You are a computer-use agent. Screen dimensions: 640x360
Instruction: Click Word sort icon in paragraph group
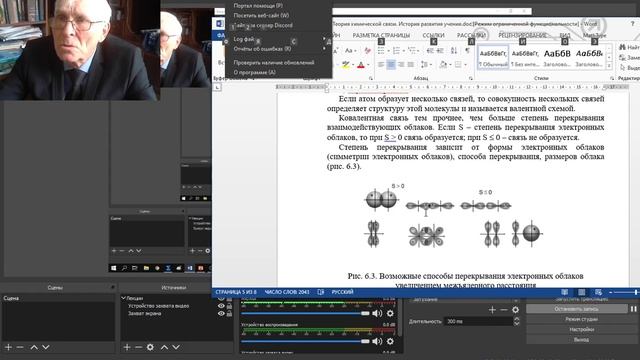pyautogui.click(x=454, y=51)
